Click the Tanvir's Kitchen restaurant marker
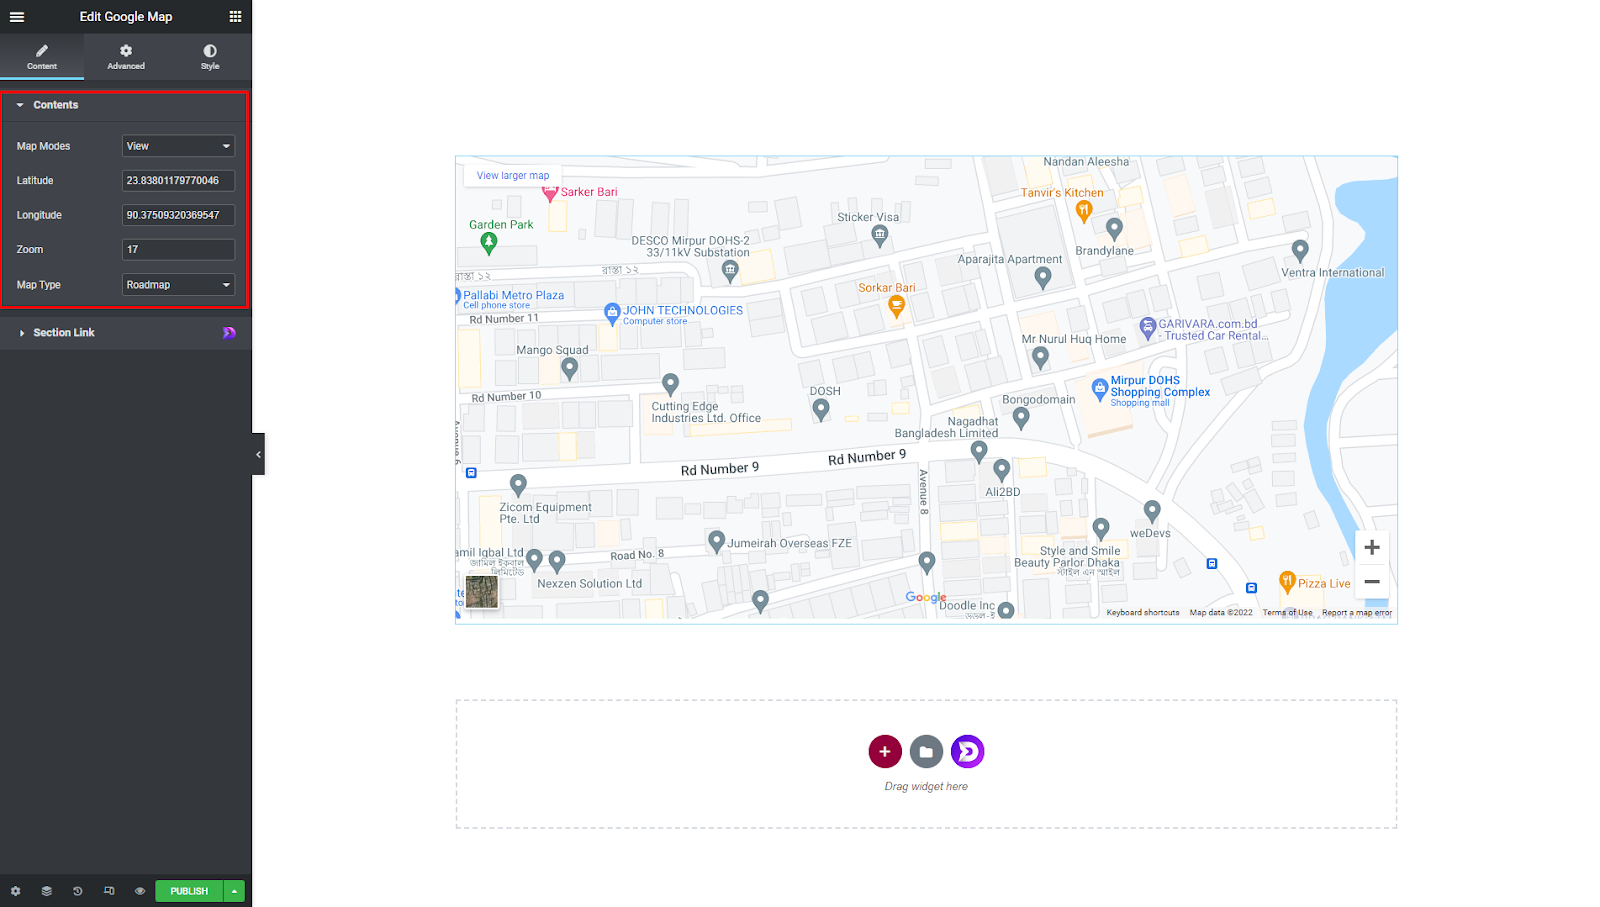1600x907 pixels. pyautogui.click(x=1084, y=210)
